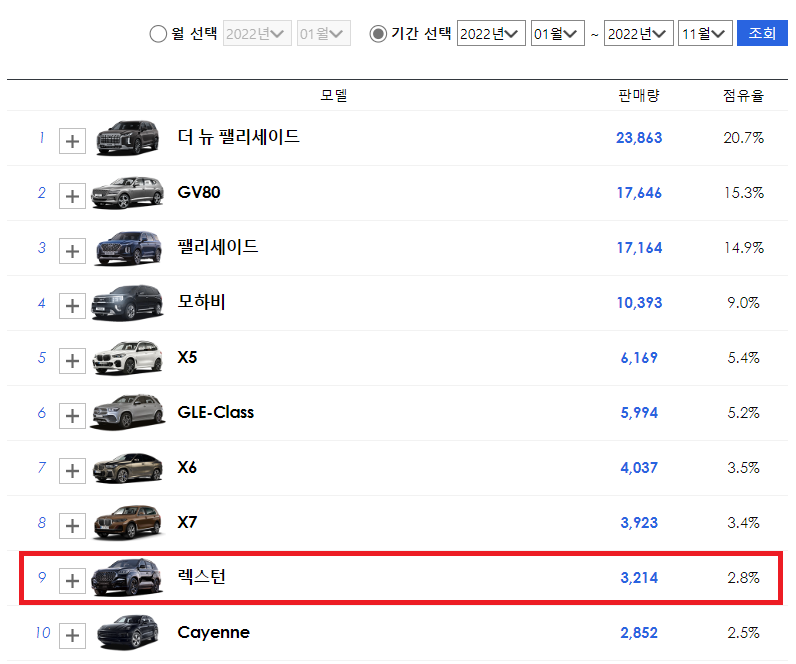This screenshot has height=664, width=796.
Task: Click the X6 car thumbnail
Action: tap(127, 468)
